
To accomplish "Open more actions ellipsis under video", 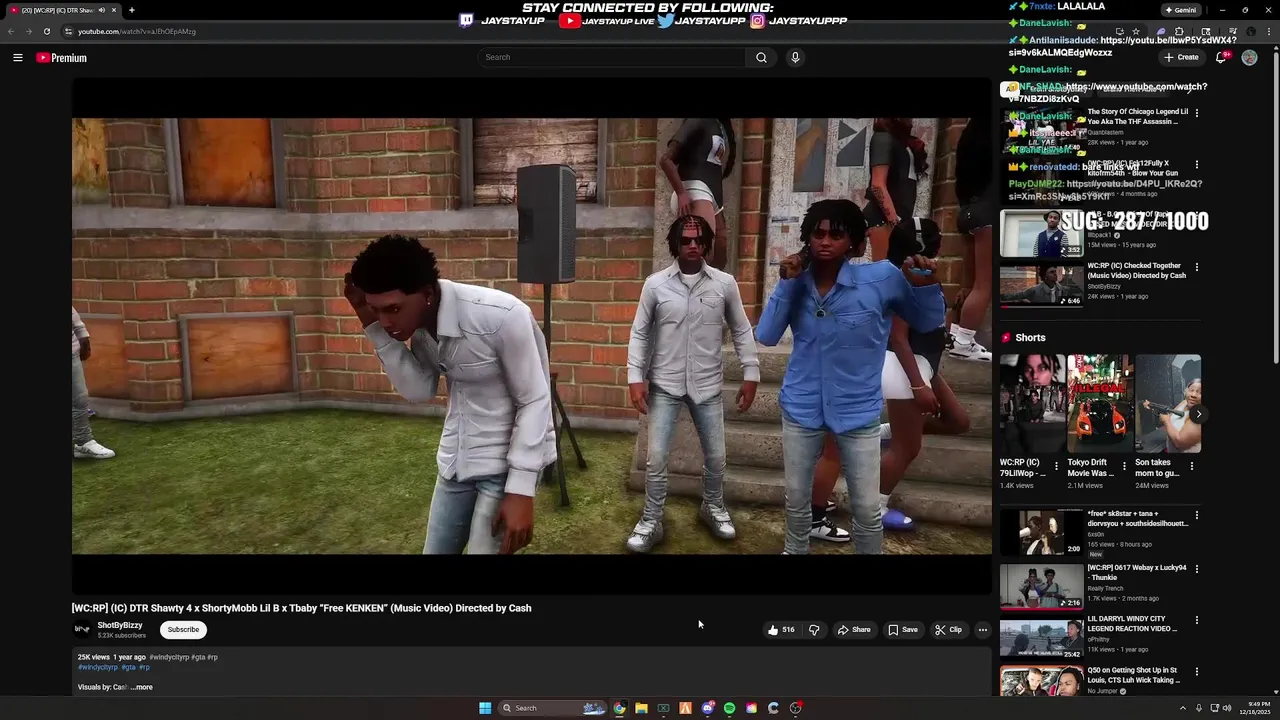I will click(983, 630).
